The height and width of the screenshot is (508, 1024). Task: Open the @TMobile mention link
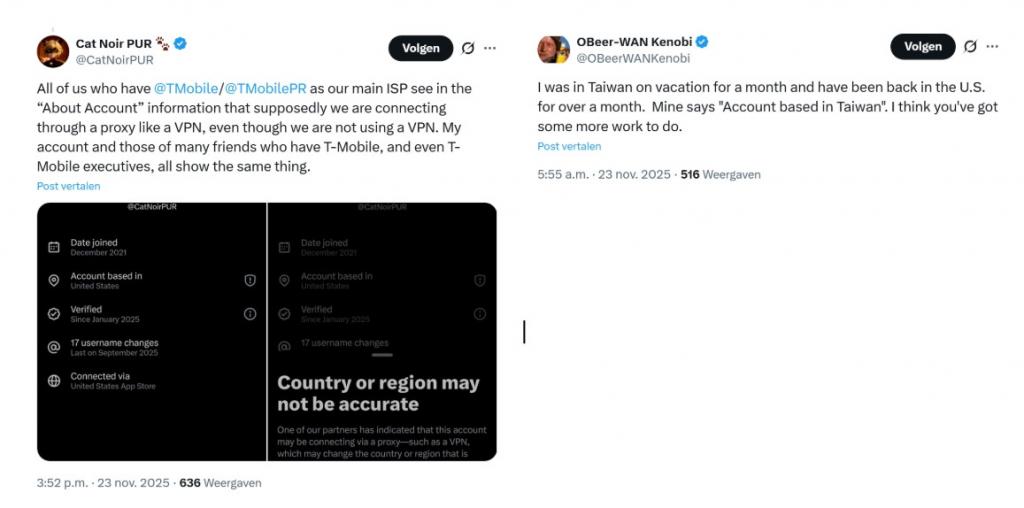pyautogui.click(x=186, y=89)
